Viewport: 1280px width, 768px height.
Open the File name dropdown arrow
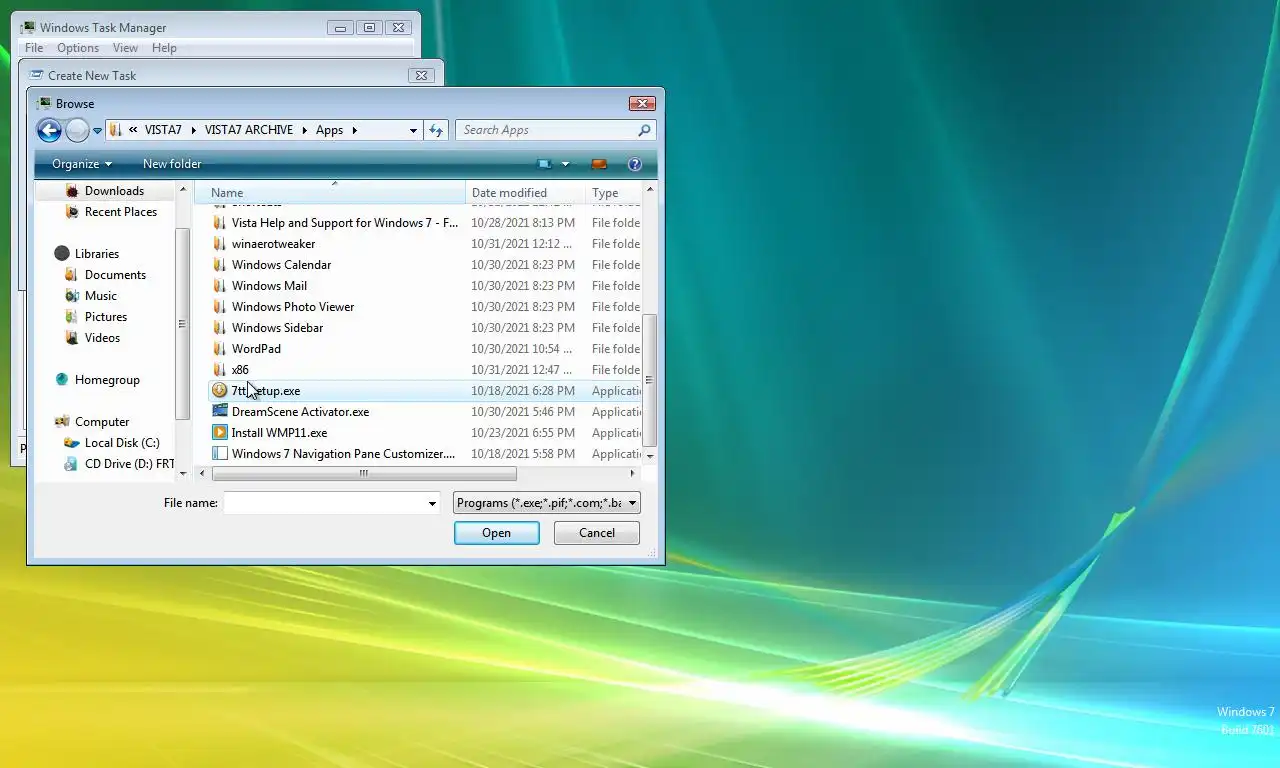click(x=432, y=503)
